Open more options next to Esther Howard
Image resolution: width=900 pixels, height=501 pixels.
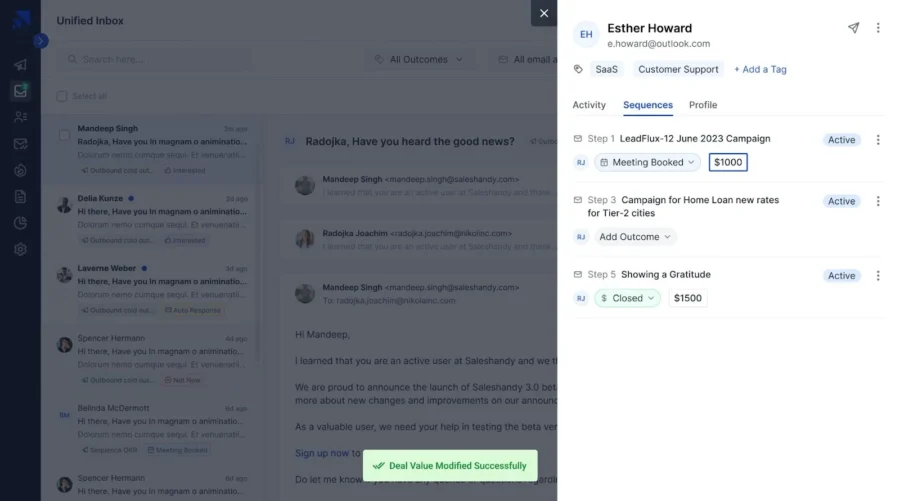click(878, 28)
